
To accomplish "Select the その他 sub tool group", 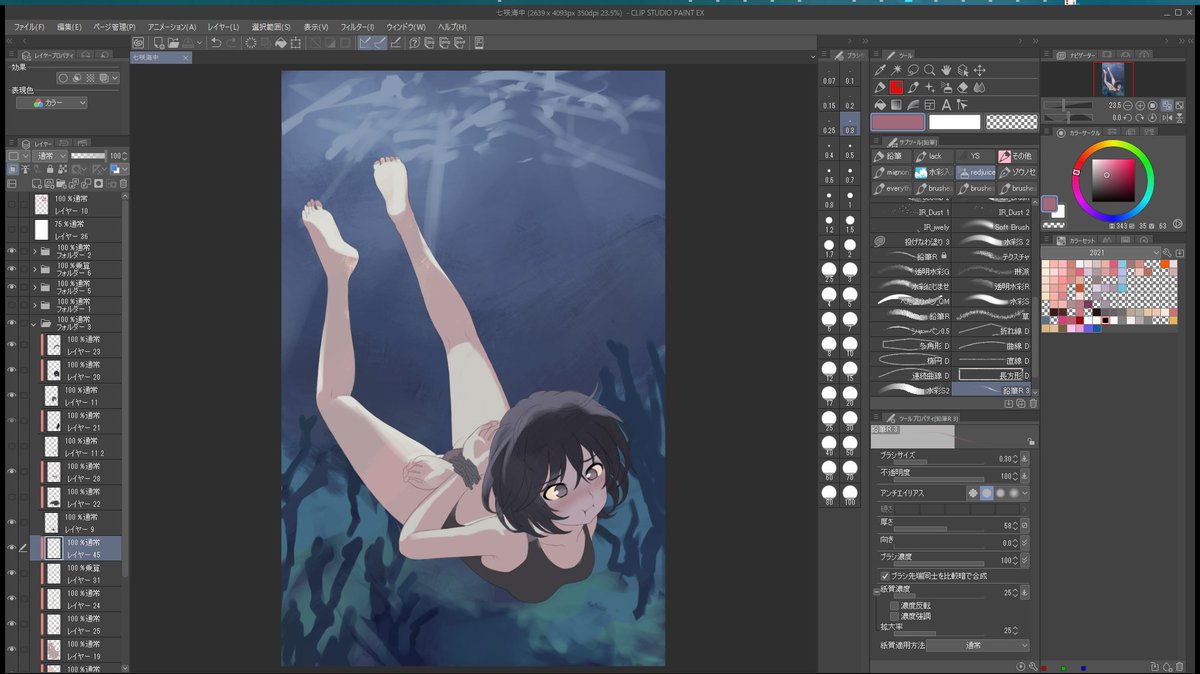I will [1016, 156].
